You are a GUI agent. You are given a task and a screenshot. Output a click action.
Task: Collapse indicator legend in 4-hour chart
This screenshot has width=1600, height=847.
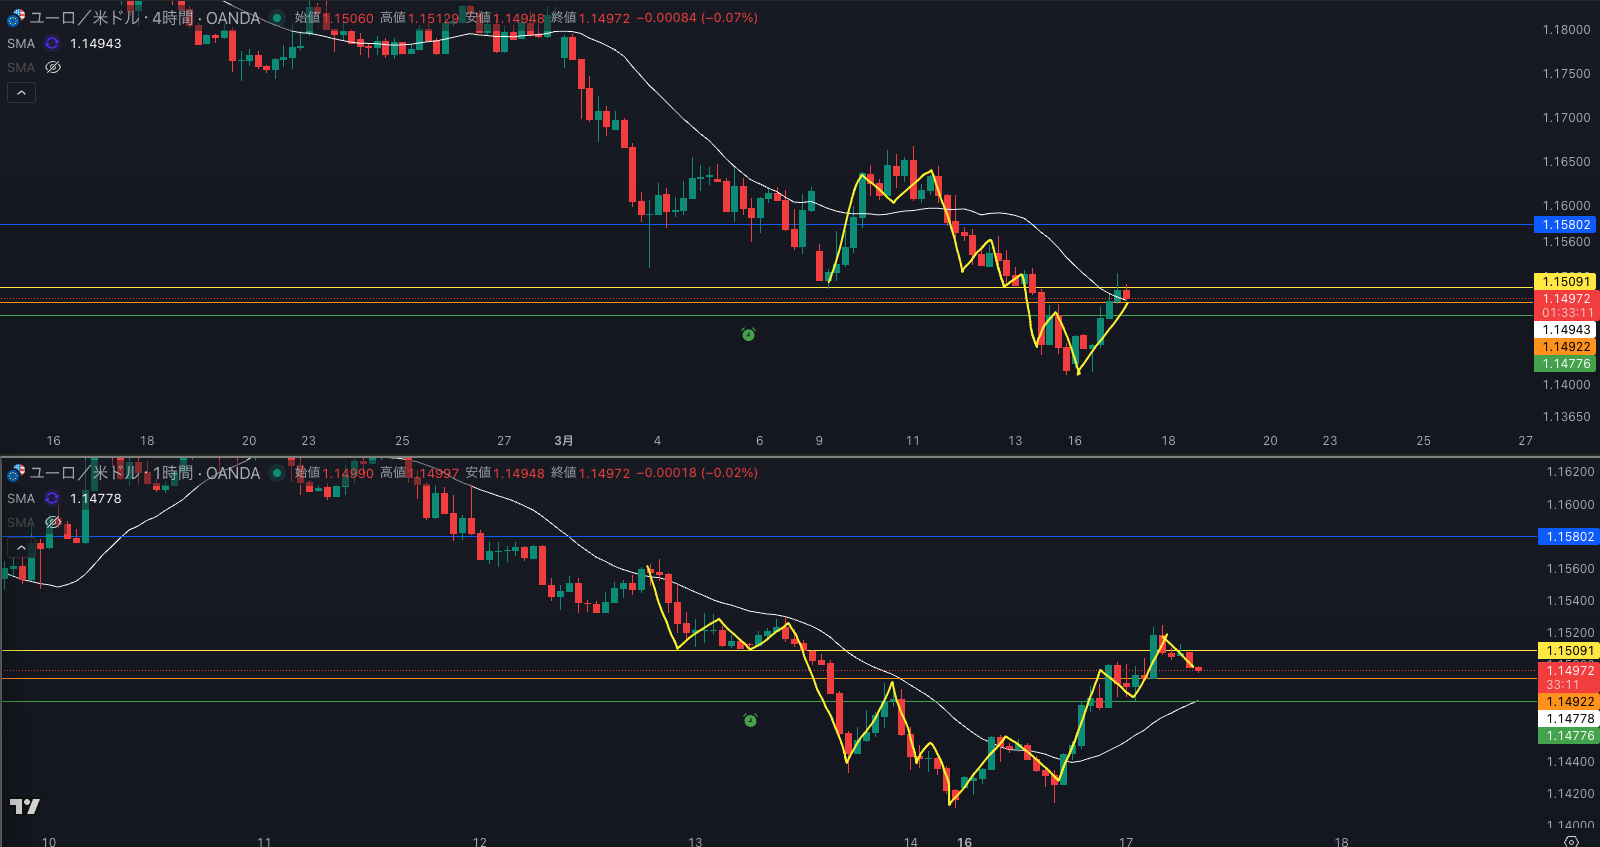pos(21,92)
